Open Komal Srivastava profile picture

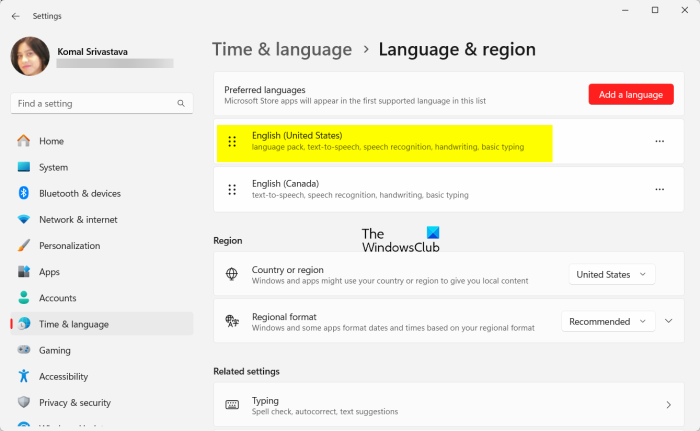(x=30, y=56)
